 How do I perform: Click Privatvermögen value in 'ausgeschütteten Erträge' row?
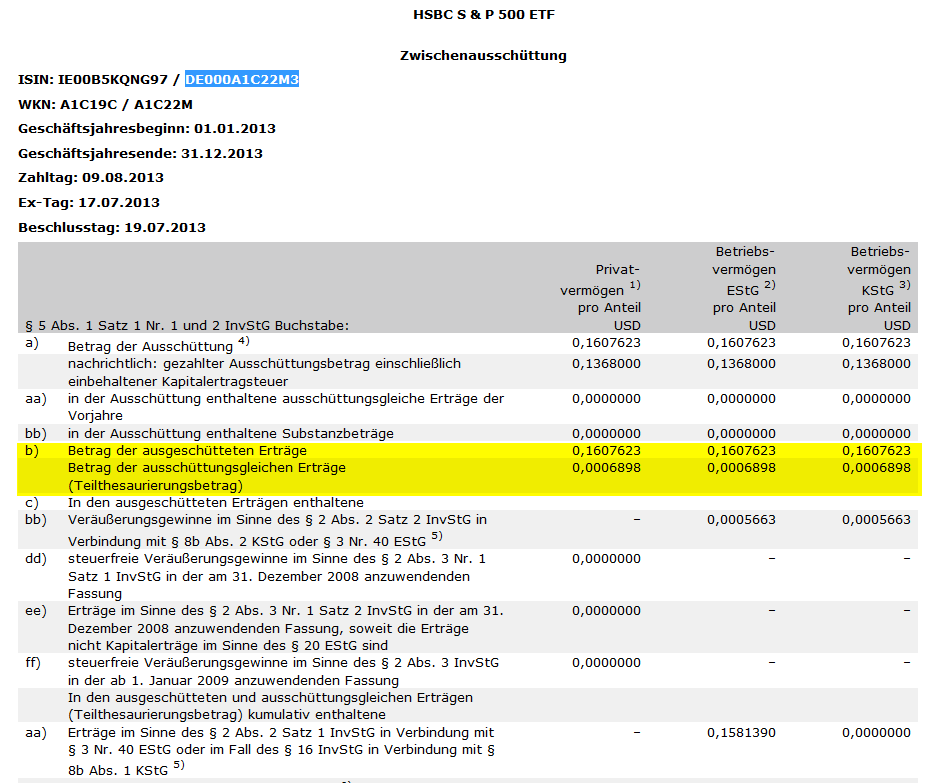pyautogui.click(x=606, y=451)
